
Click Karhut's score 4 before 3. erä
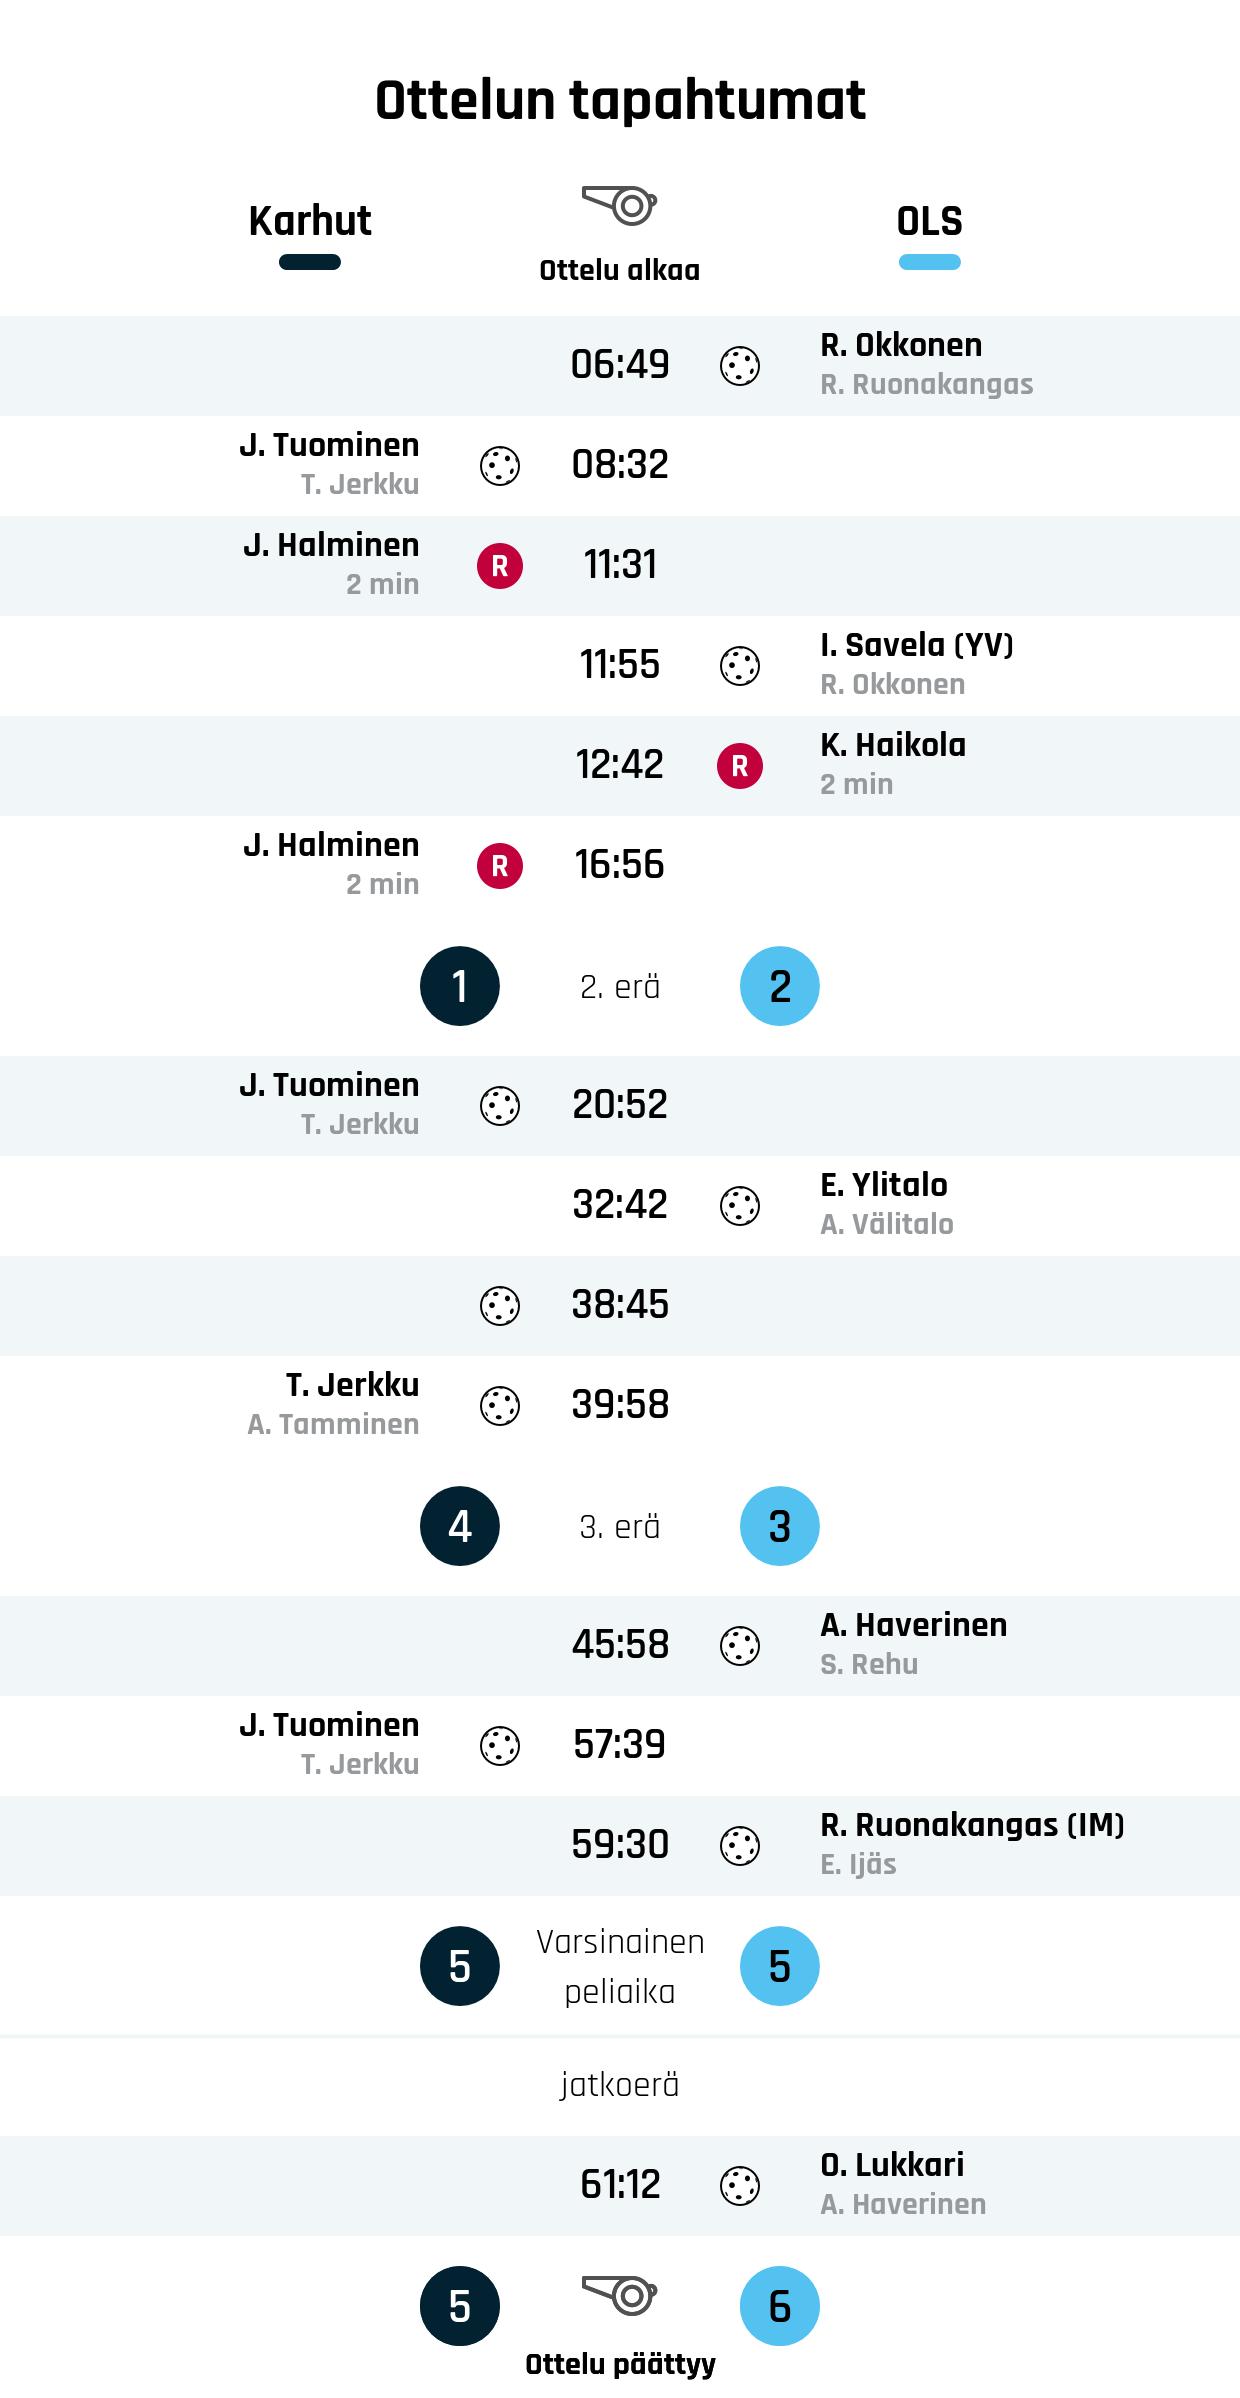460,1526
